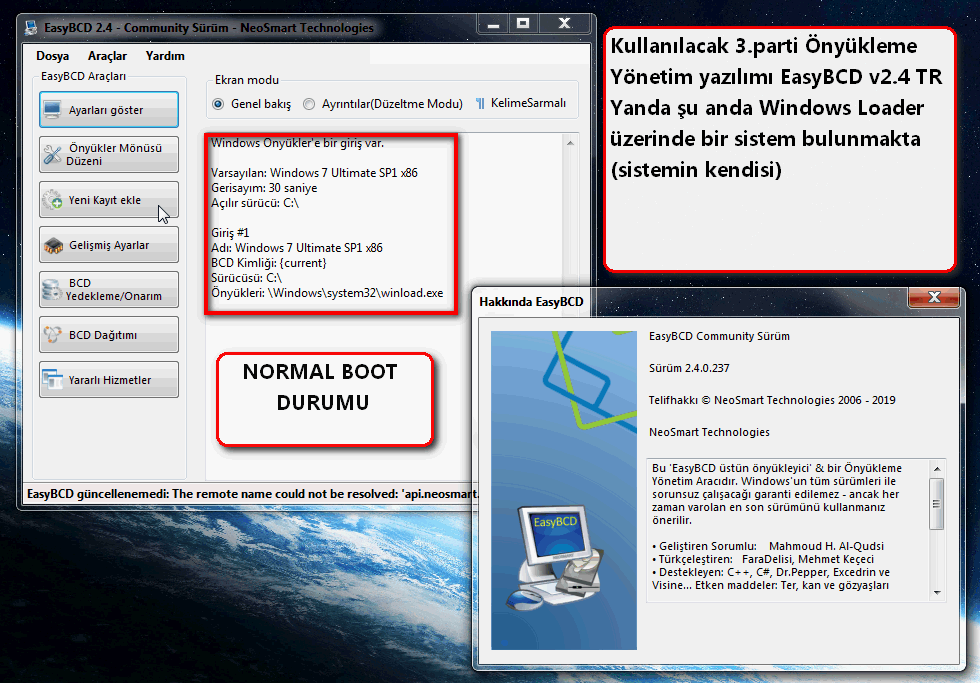The height and width of the screenshot is (683, 980).
Task: Click the status bar update error message
Action: tap(252, 494)
